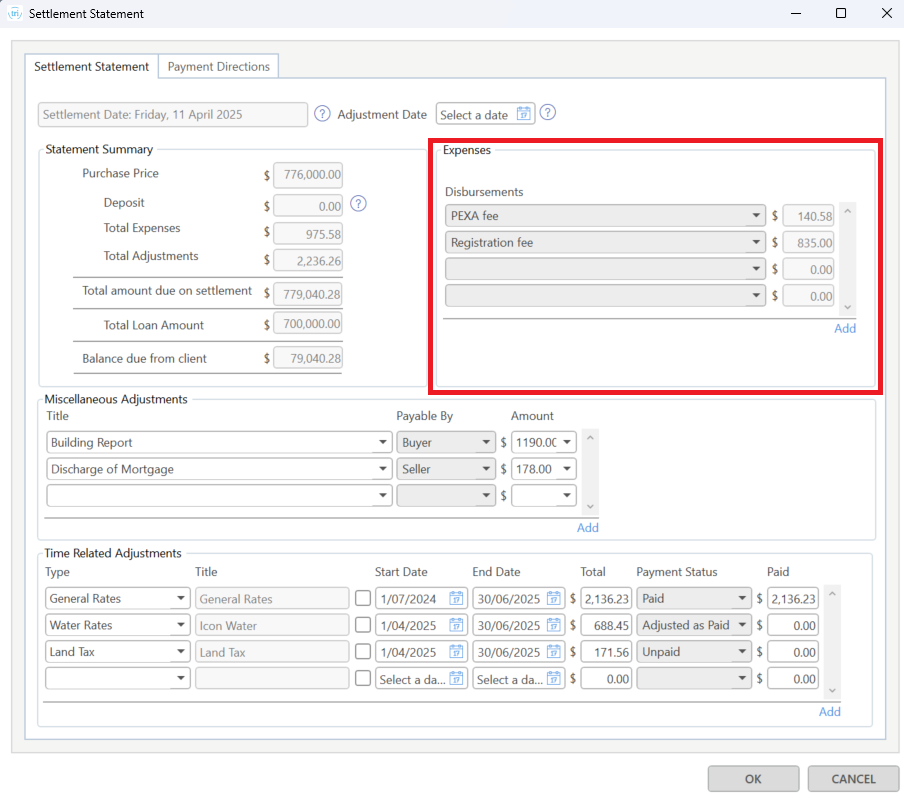The image size is (904, 799).
Task: Open Payable By dropdown for Building Report
Action: (486, 442)
